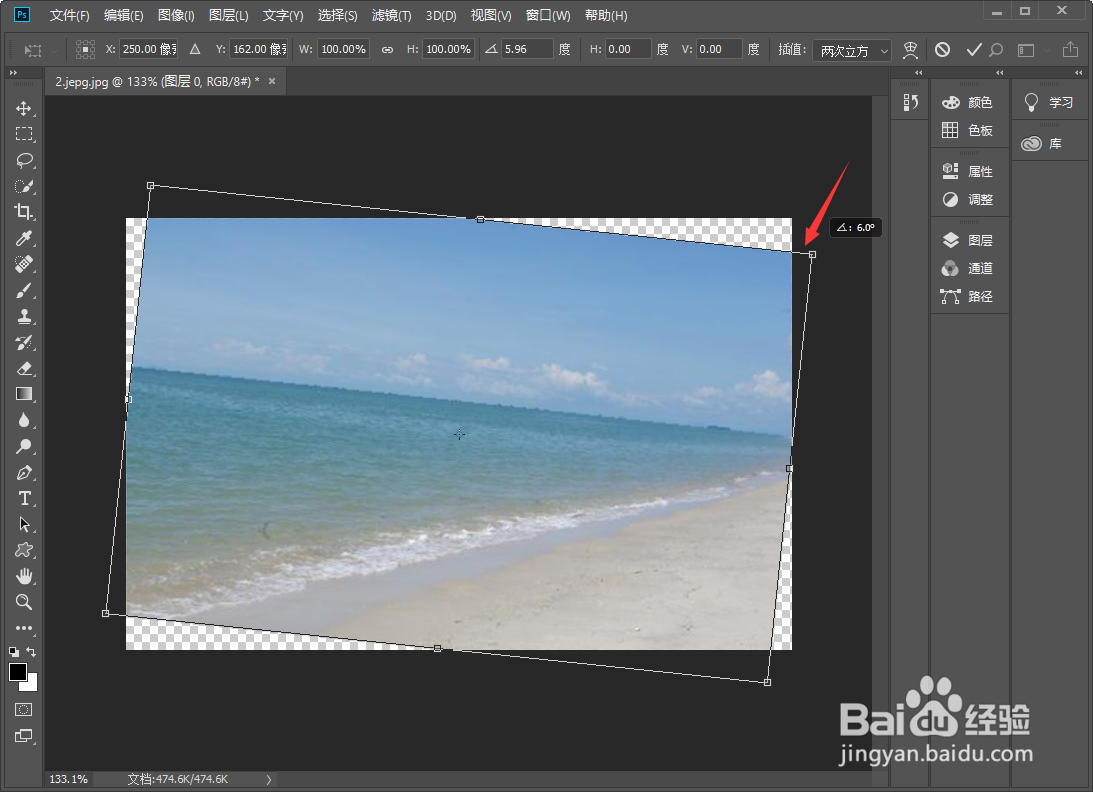Select the Spot Healing Brush tool
Screen dimensions: 1093x792
pos(24,264)
